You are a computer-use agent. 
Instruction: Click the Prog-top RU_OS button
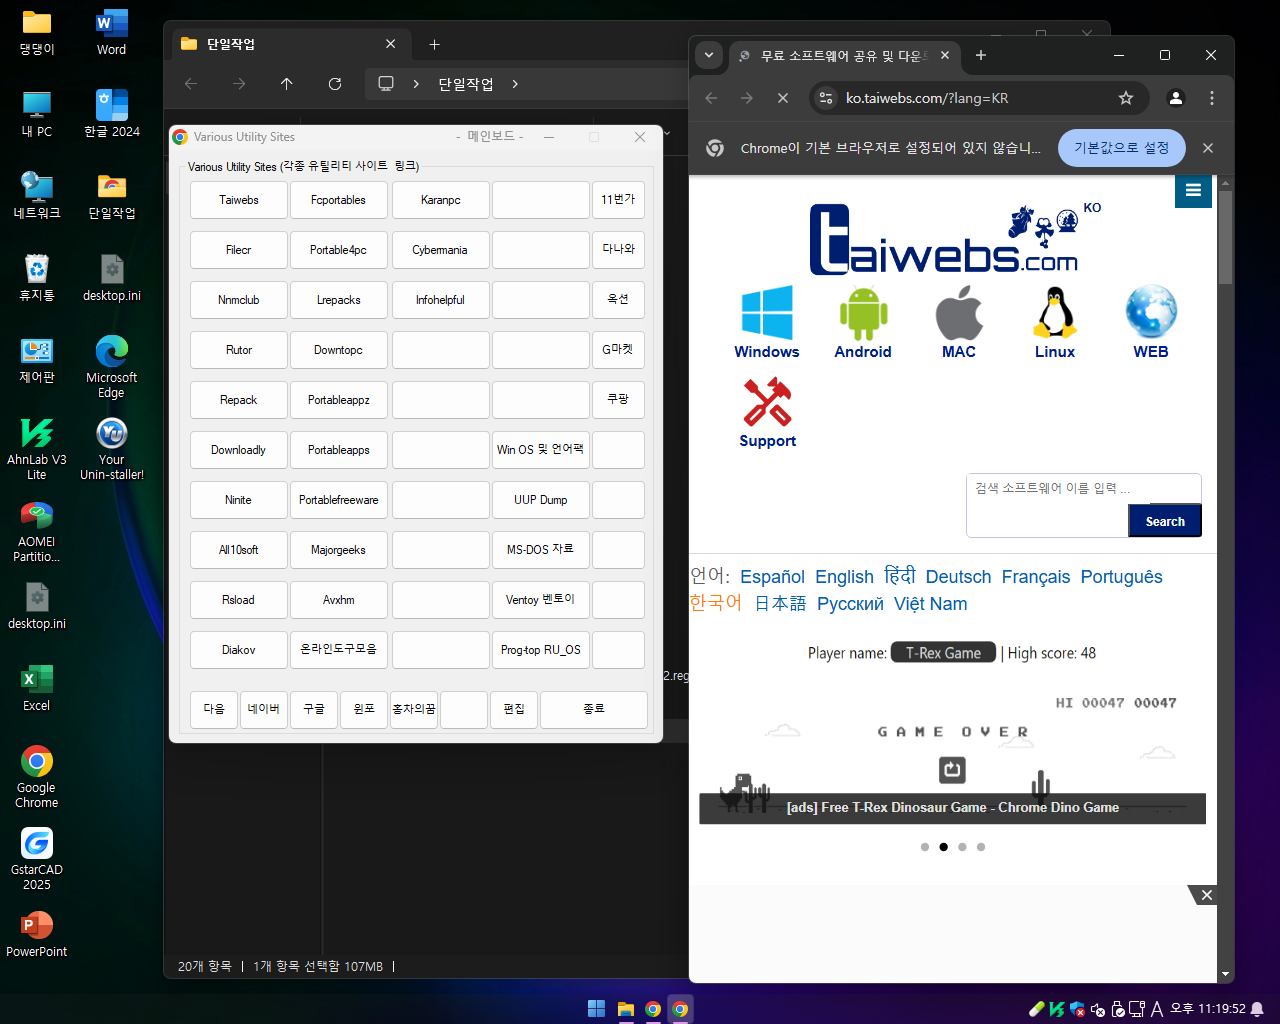(541, 650)
